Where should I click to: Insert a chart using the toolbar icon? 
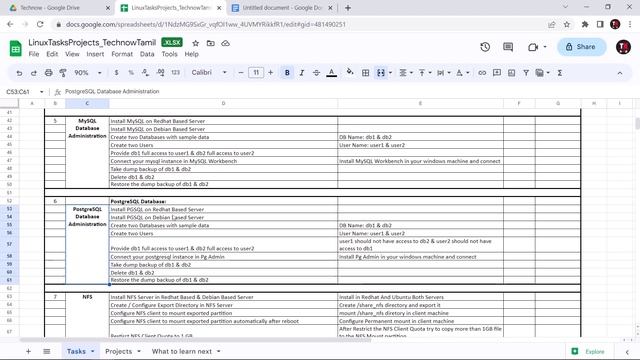[511, 73]
